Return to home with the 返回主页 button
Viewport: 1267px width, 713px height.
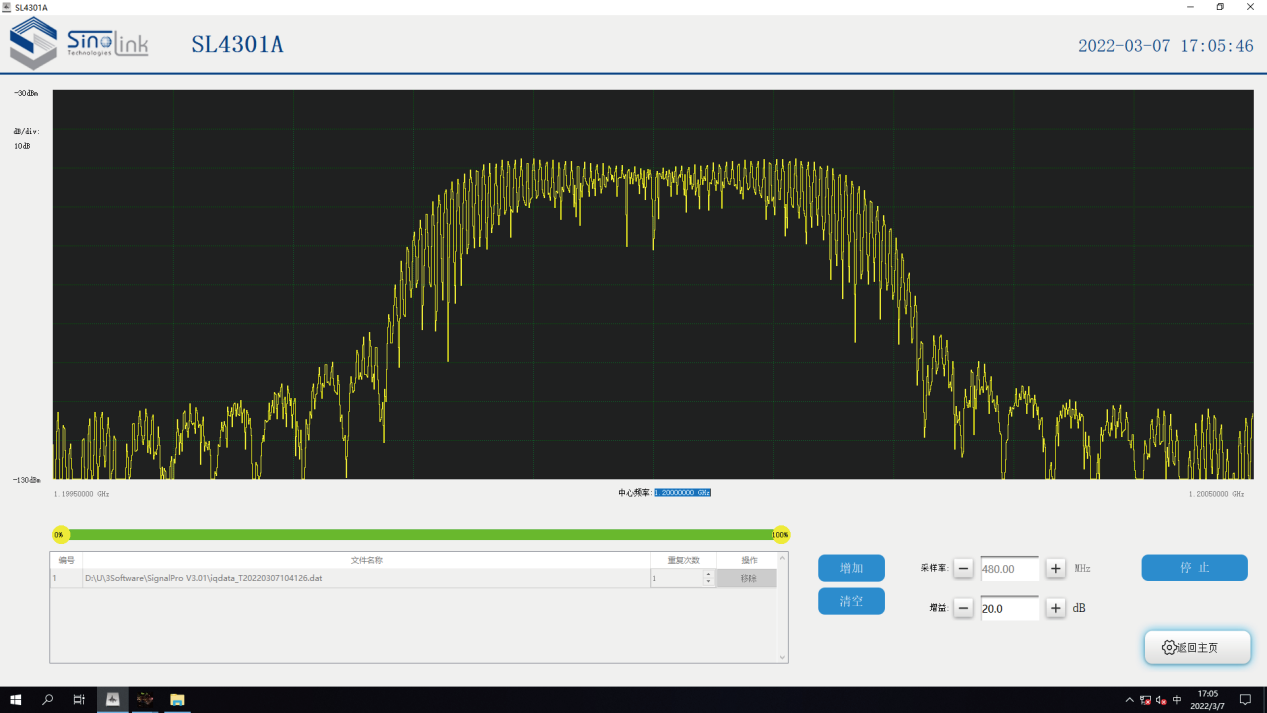(1197, 648)
